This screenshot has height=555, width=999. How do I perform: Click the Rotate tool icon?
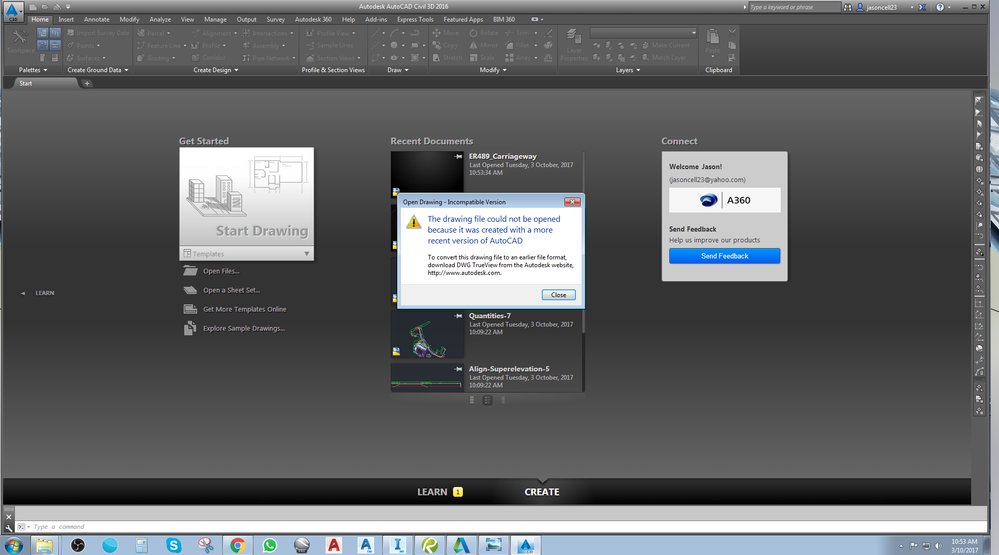473,32
